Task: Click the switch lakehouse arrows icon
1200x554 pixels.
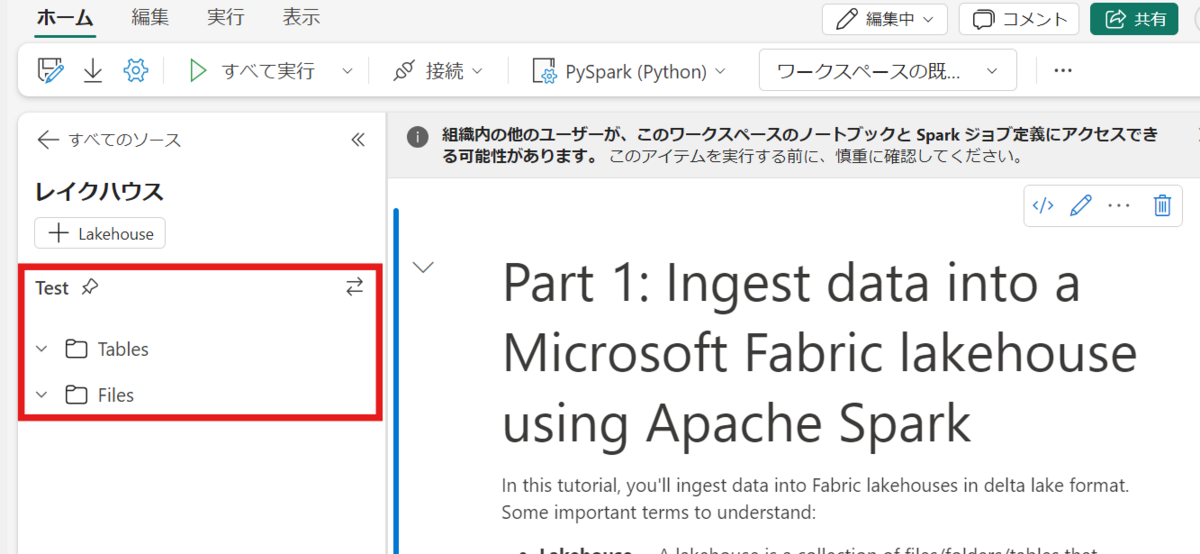Action: click(355, 288)
